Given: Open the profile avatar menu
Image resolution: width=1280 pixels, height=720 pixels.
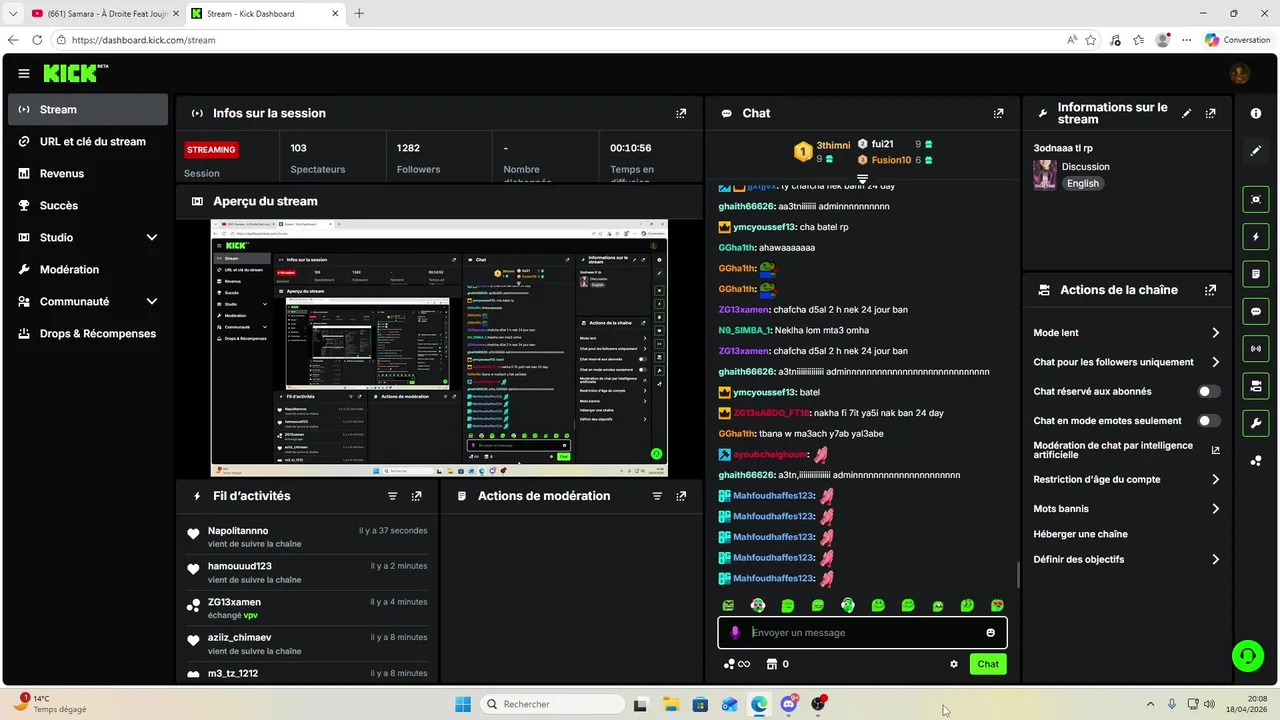Looking at the screenshot, I should (1240, 74).
